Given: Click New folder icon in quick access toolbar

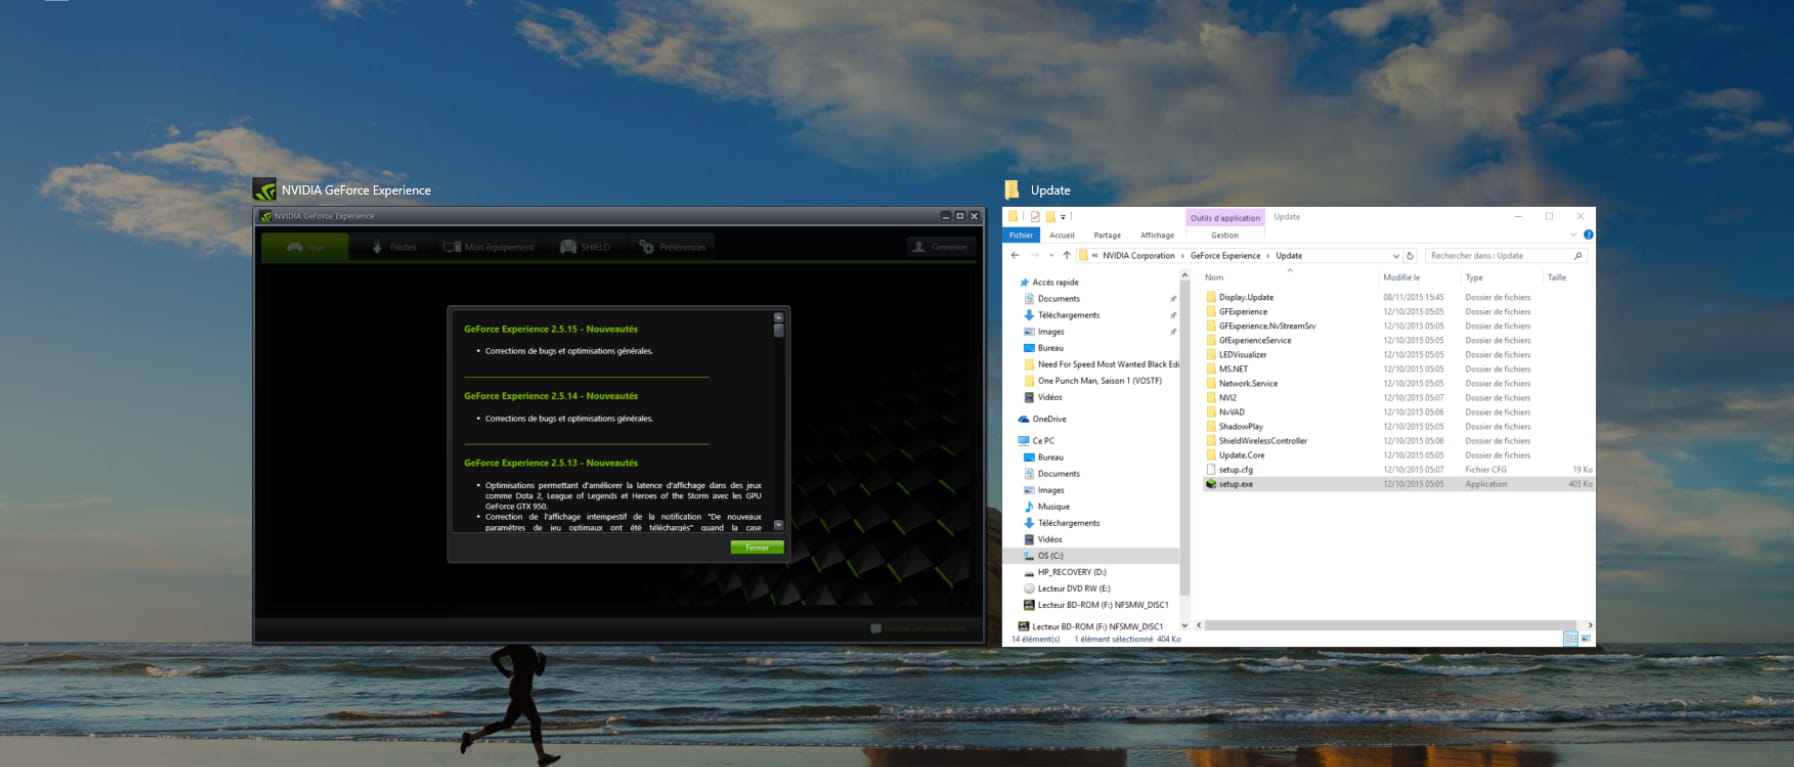Looking at the screenshot, I should coord(1050,216).
